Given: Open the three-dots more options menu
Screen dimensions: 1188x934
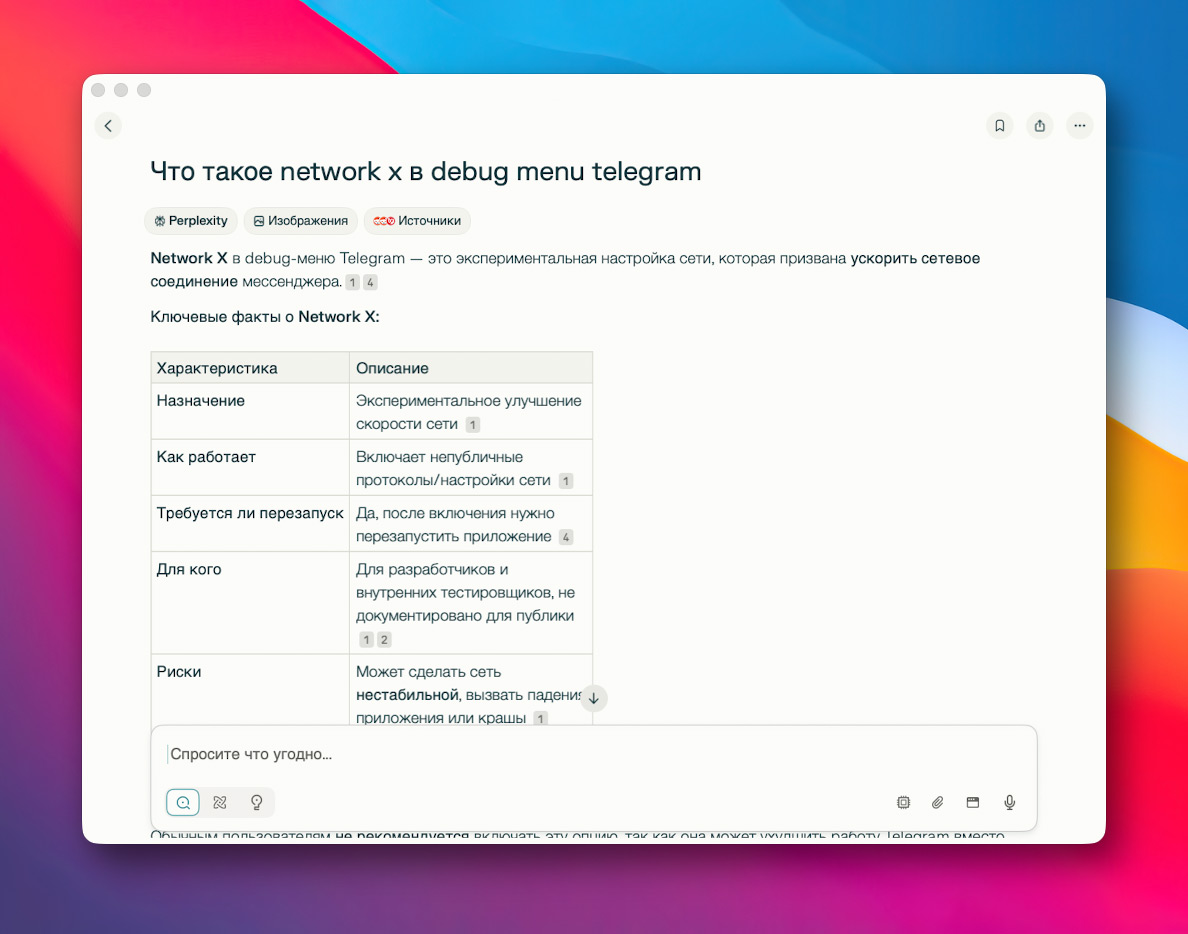Looking at the screenshot, I should 1079,125.
